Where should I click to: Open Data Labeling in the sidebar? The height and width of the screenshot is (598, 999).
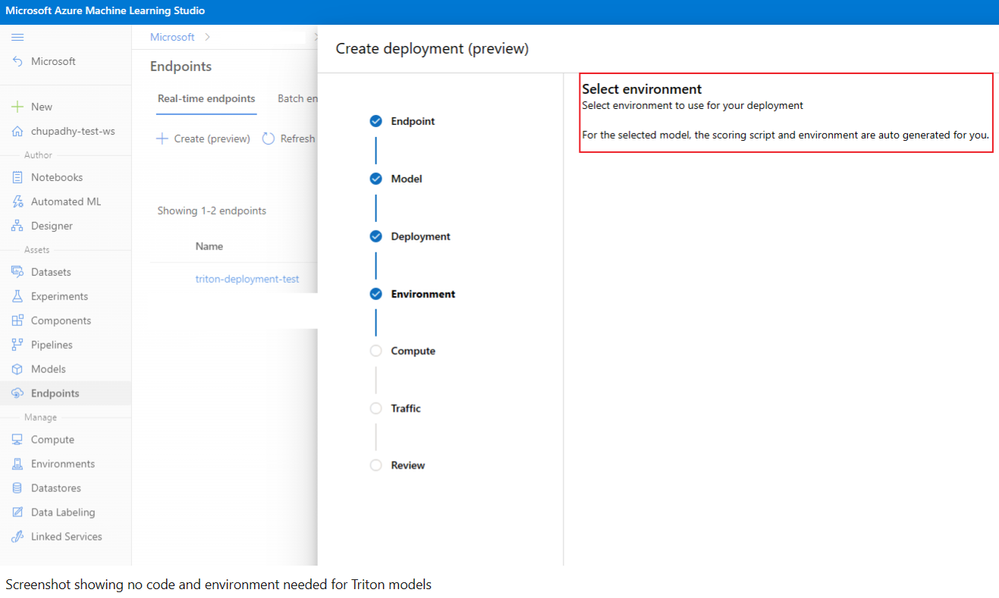coord(63,512)
